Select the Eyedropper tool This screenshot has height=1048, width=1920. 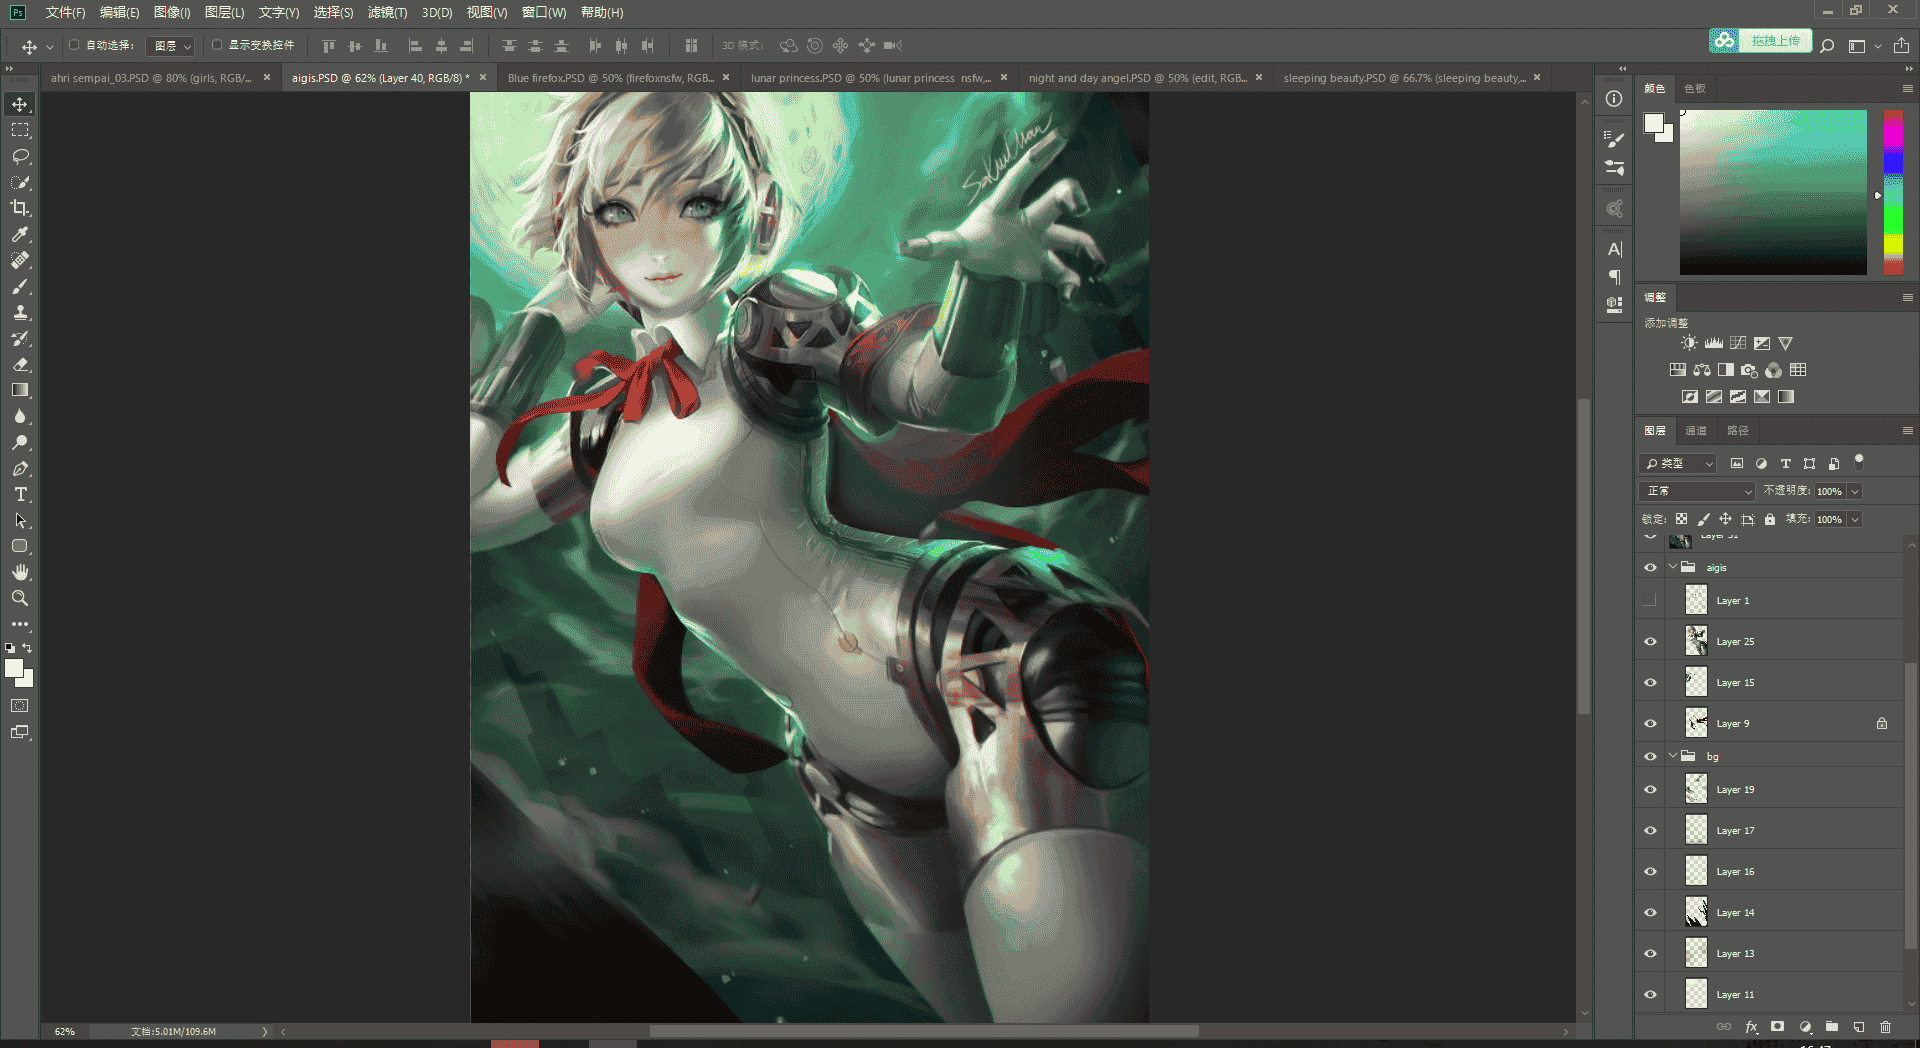click(x=20, y=234)
